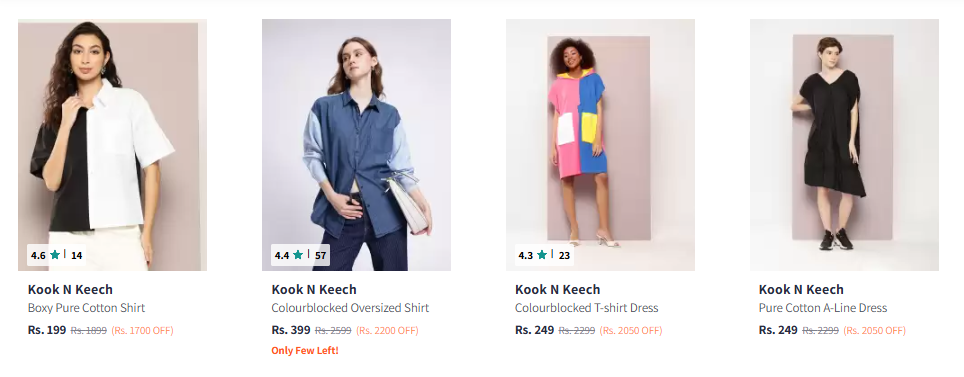Click the Rs. 1700 OFF discount text
Viewport: 964px width, 377px height.
coord(143,331)
